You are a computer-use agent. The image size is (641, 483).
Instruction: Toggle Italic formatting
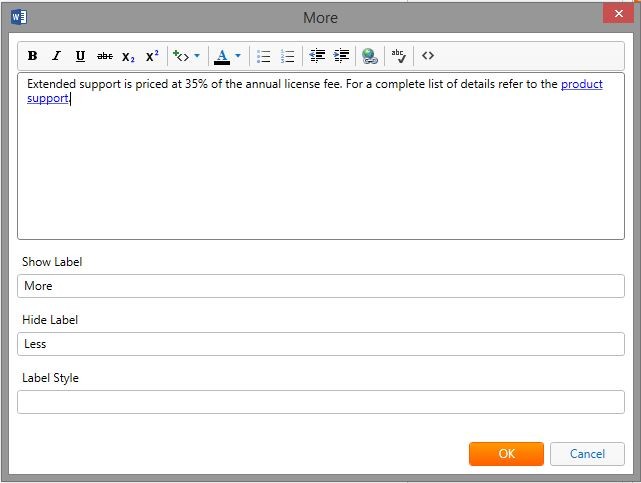point(56,56)
